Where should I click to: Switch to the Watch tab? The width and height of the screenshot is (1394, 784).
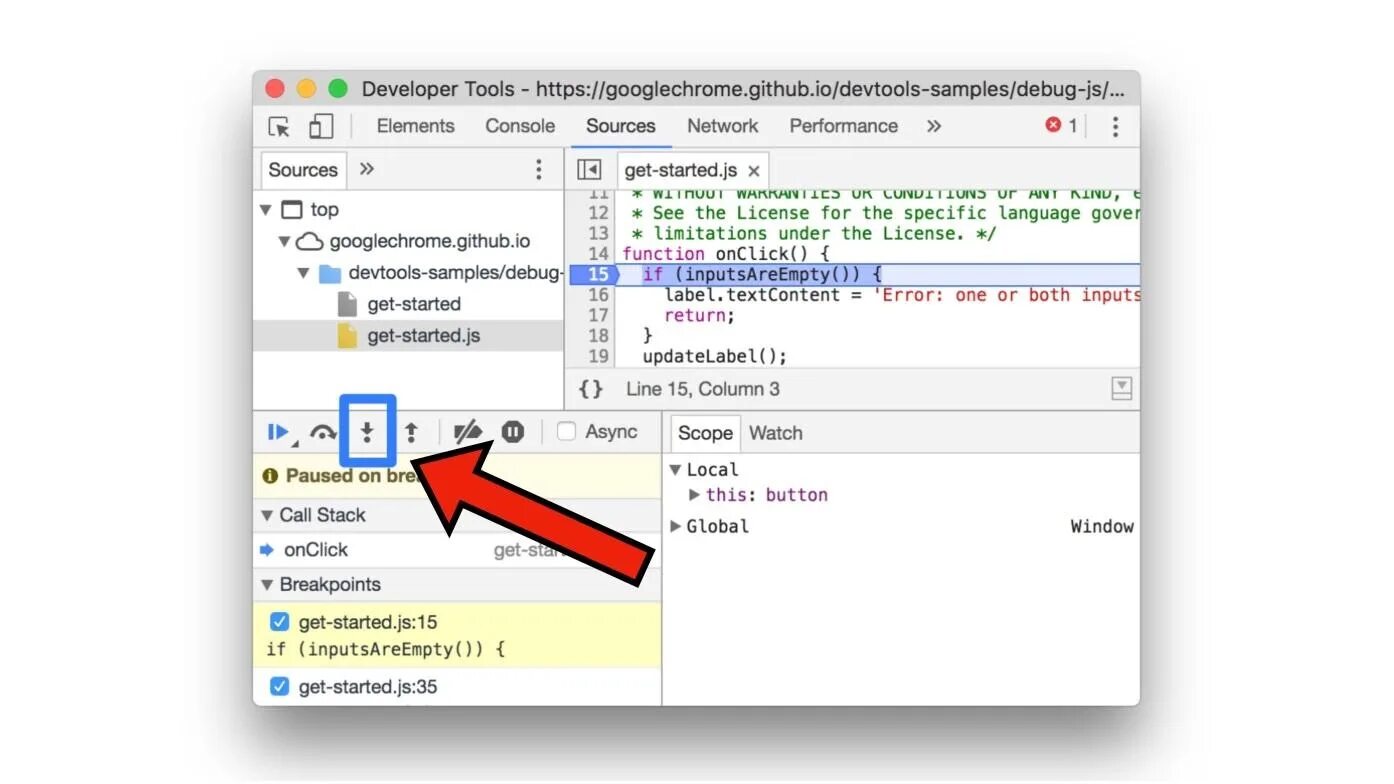776,433
